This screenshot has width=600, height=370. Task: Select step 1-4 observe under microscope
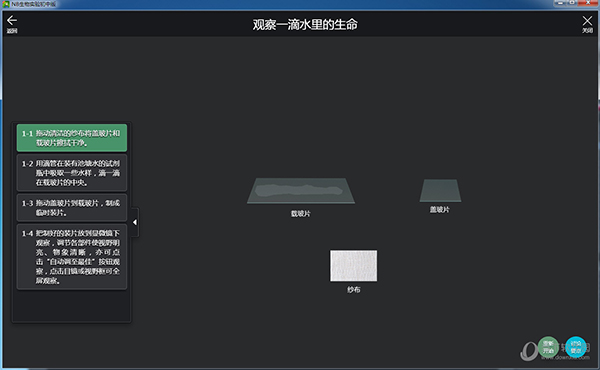coord(72,257)
